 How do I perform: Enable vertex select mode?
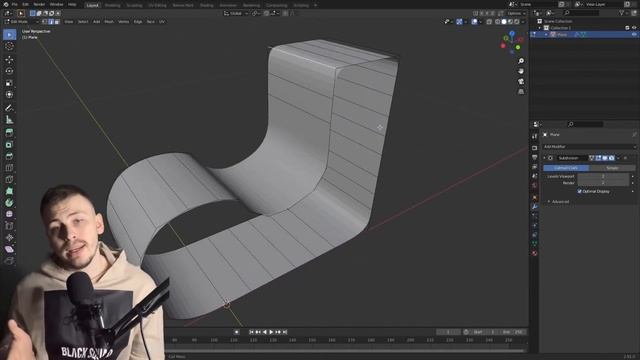pos(45,22)
